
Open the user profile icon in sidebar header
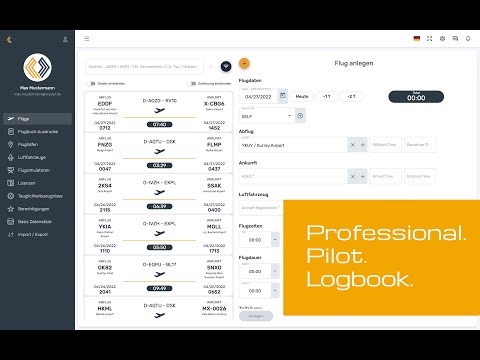65,39
